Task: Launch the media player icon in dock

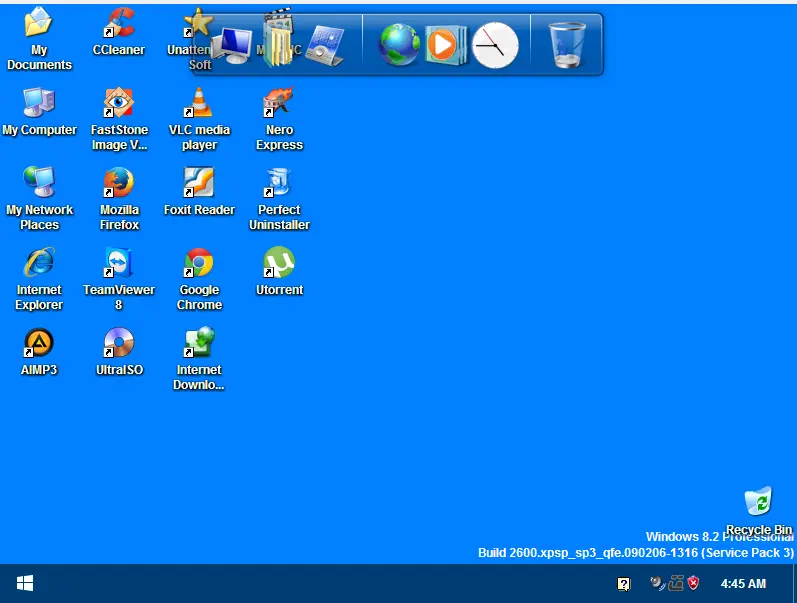Action: (445, 45)
